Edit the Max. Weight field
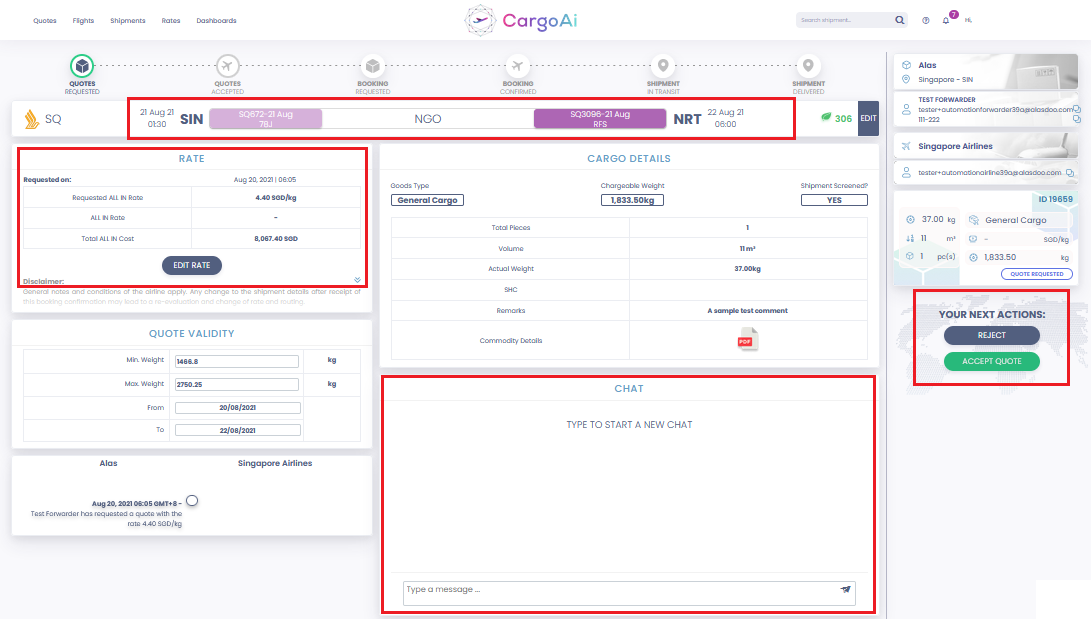The height and width of the screenshot is (619, 1091). pos(237,385)
